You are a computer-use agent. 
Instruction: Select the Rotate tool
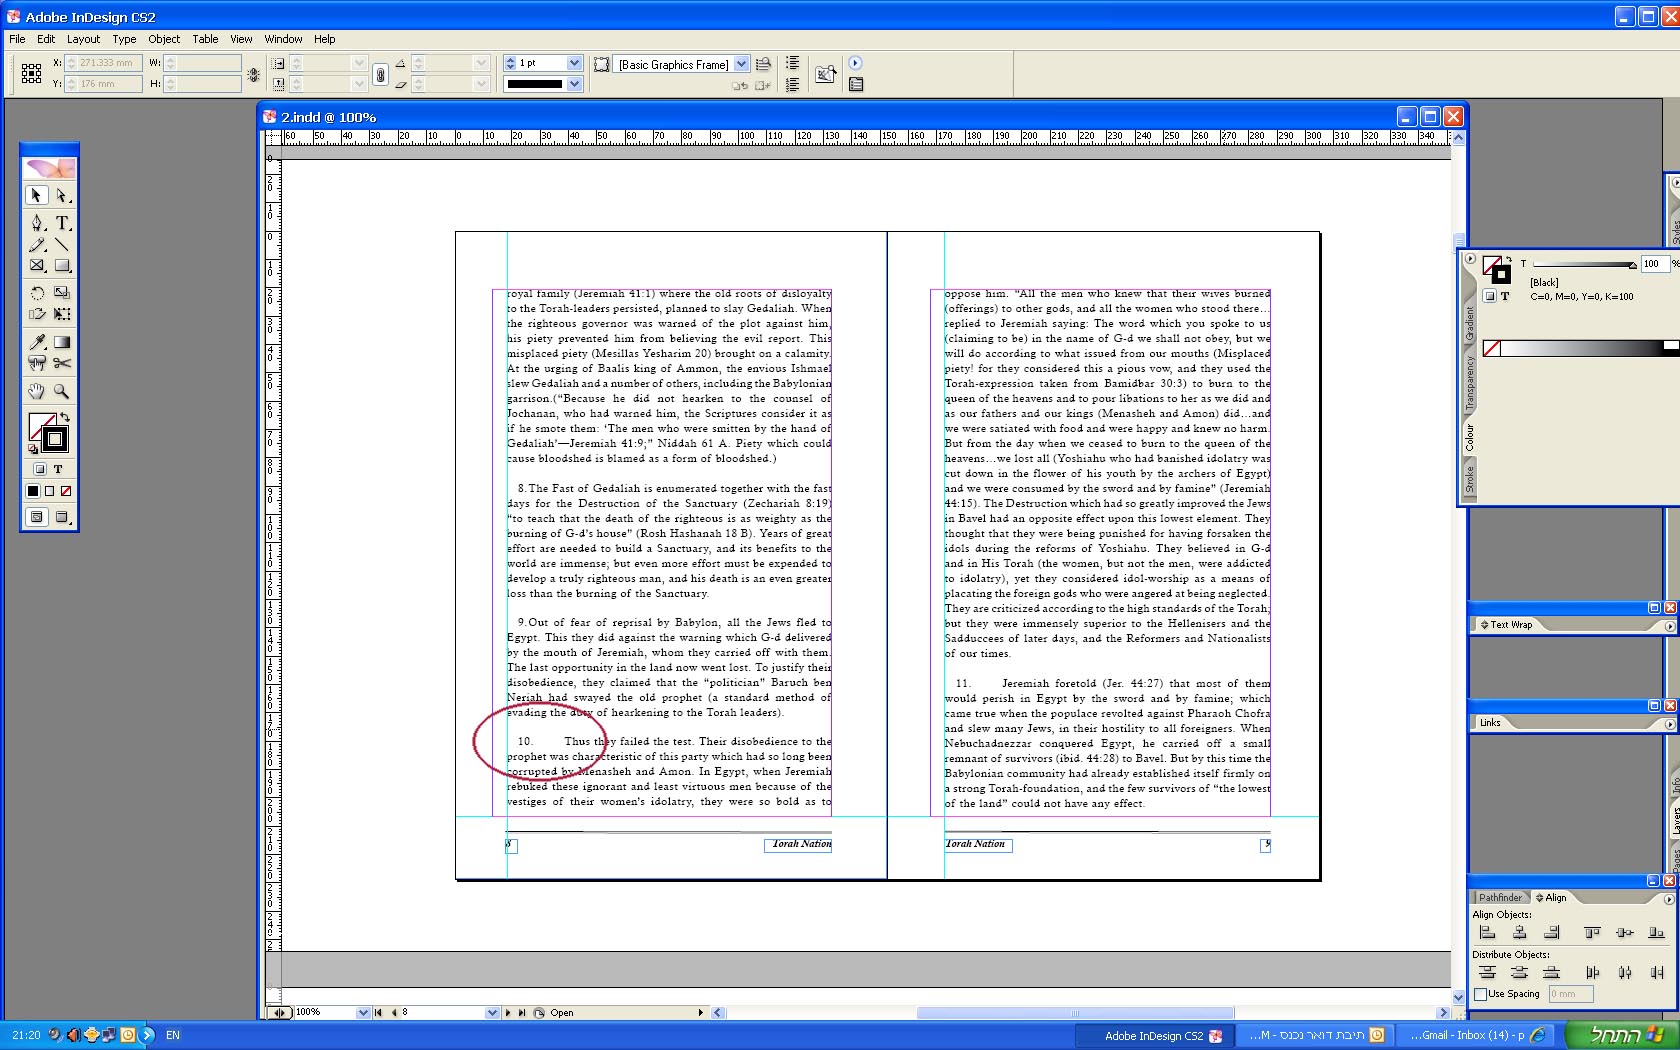click(37, 293)
